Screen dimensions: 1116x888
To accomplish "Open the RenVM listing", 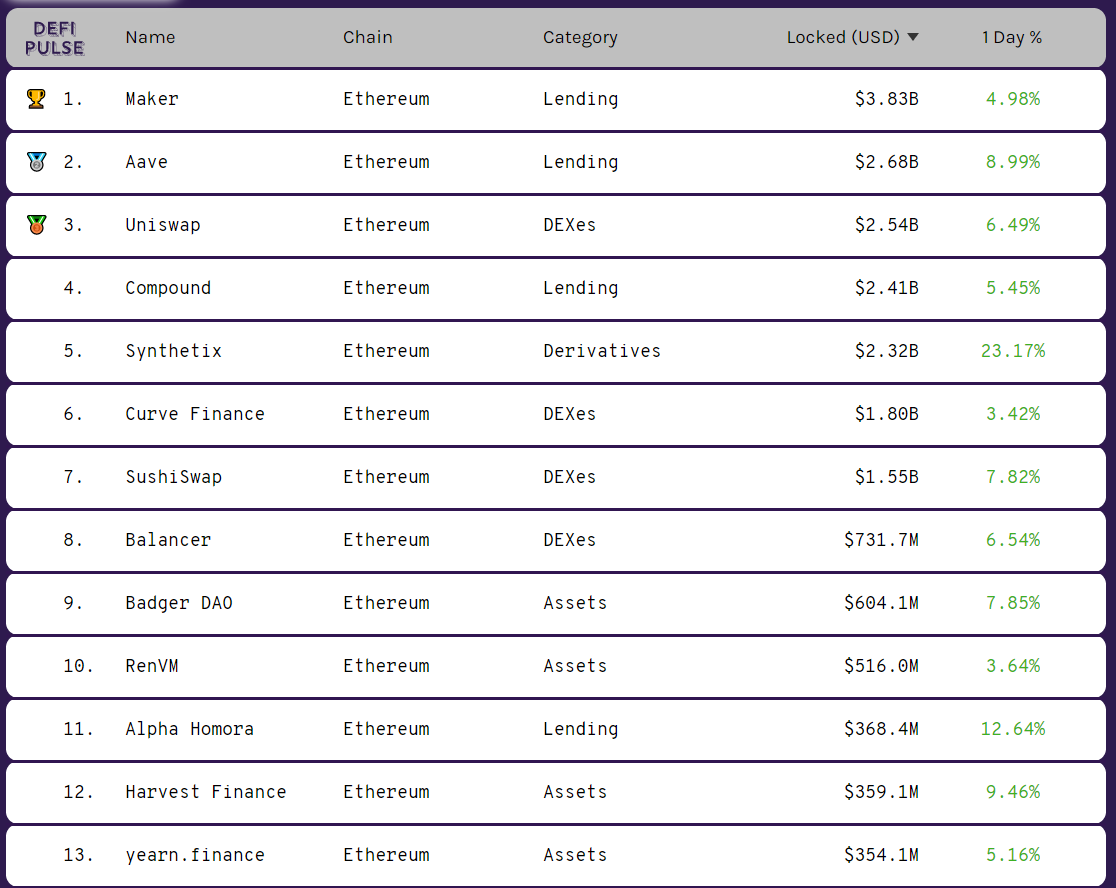I will pos(152,666).
